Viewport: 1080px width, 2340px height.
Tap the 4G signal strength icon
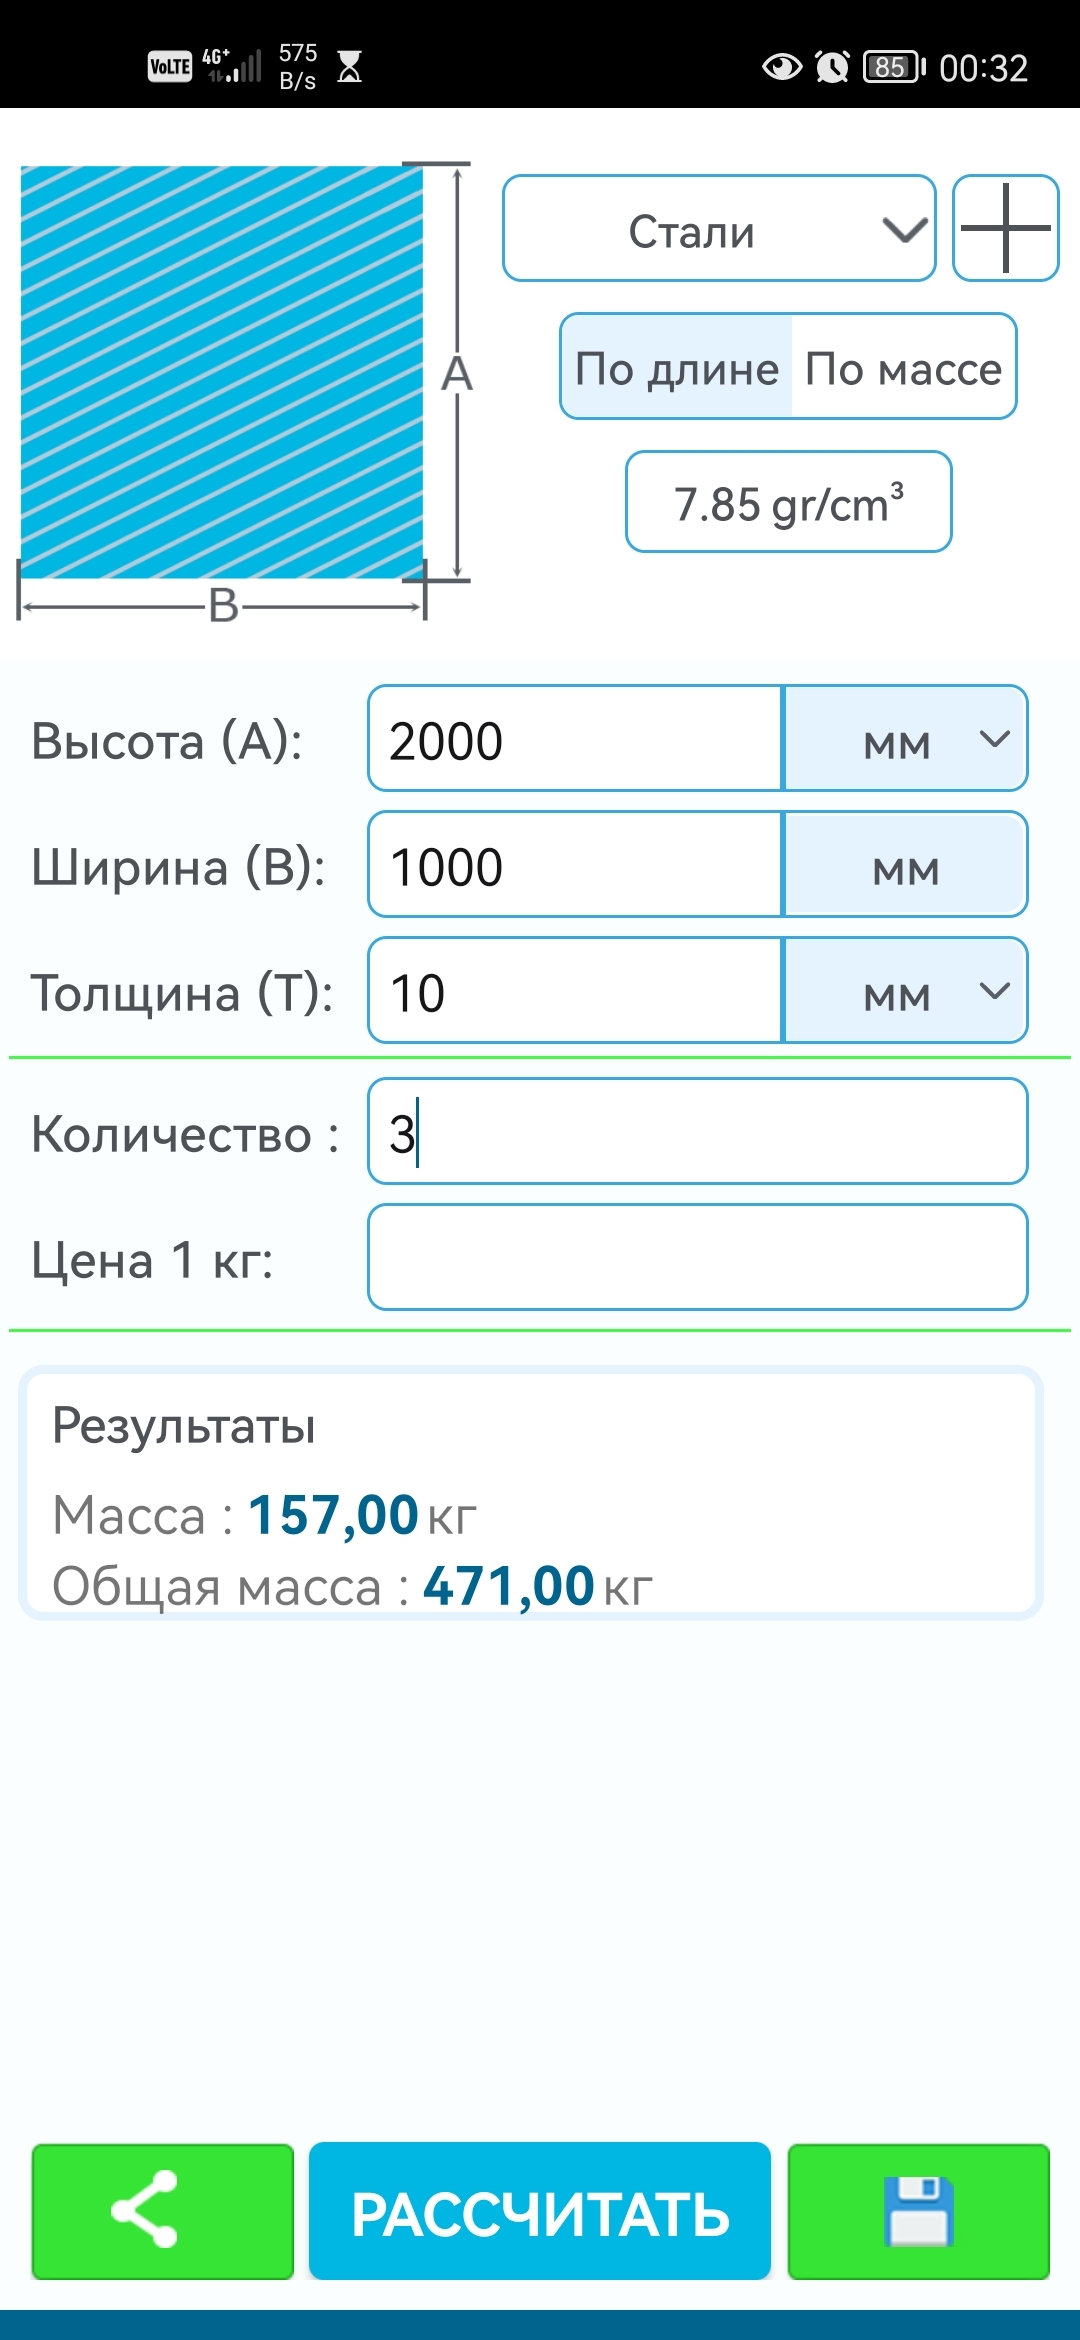pos(232,65)
